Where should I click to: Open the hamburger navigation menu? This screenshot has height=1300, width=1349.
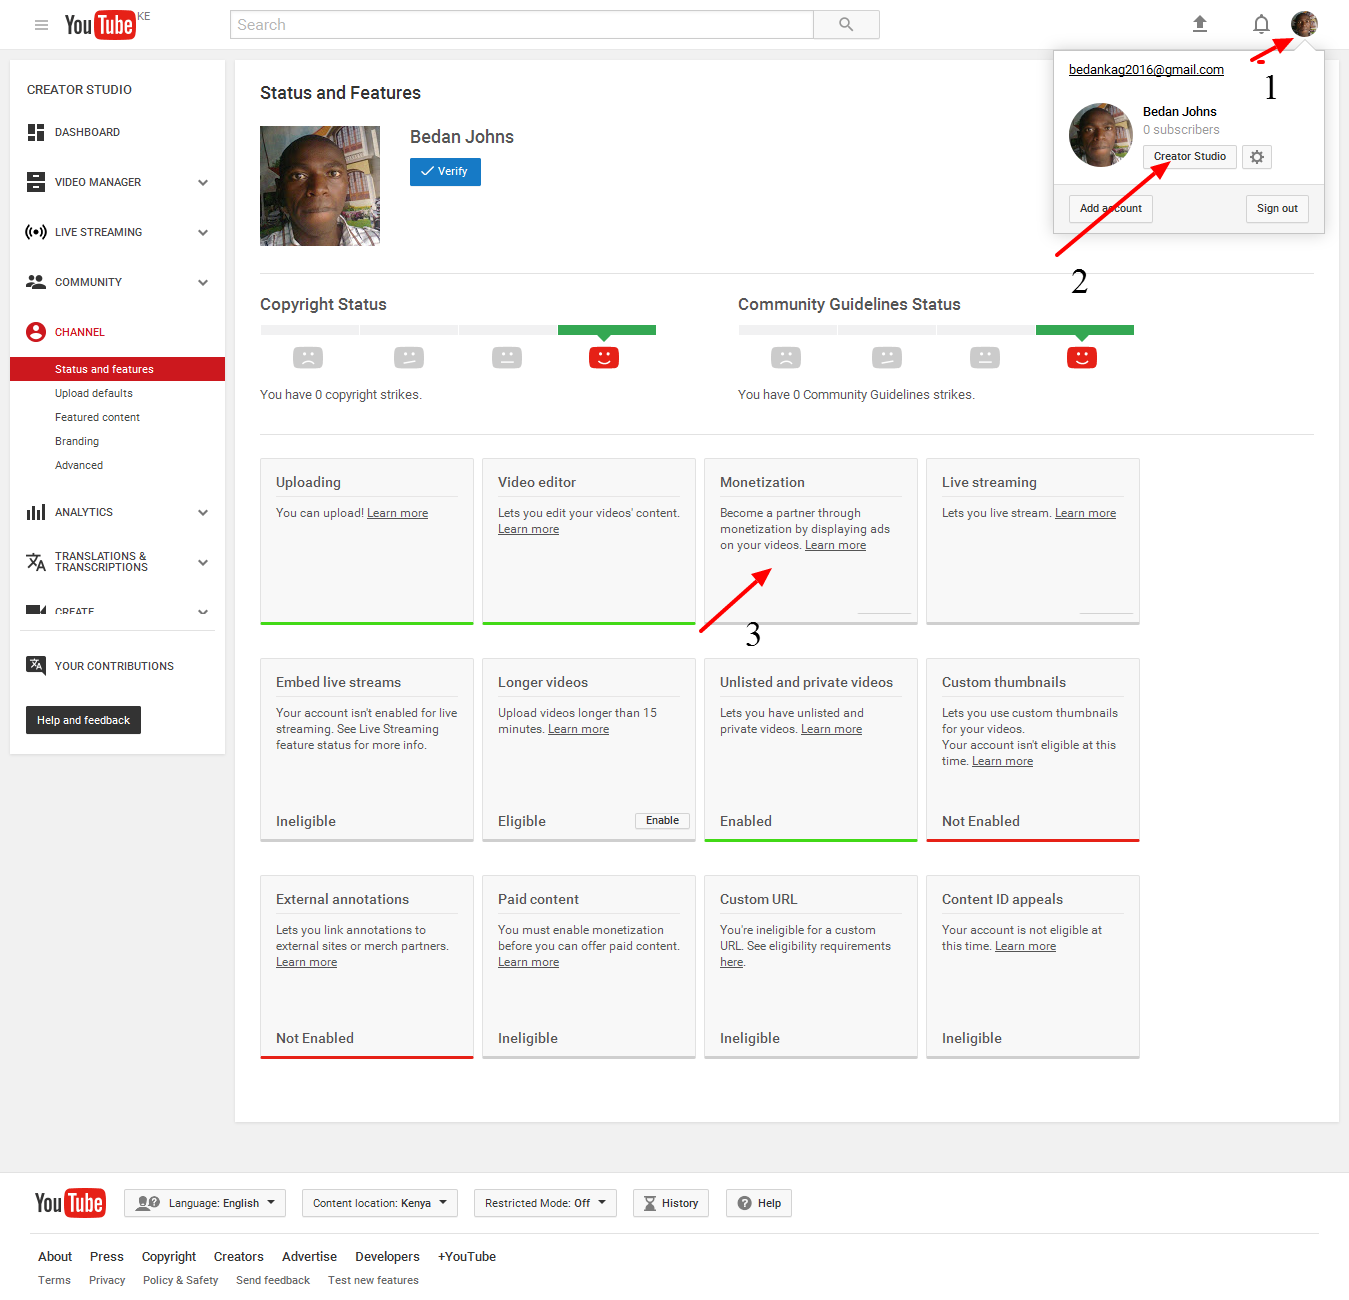41,24
